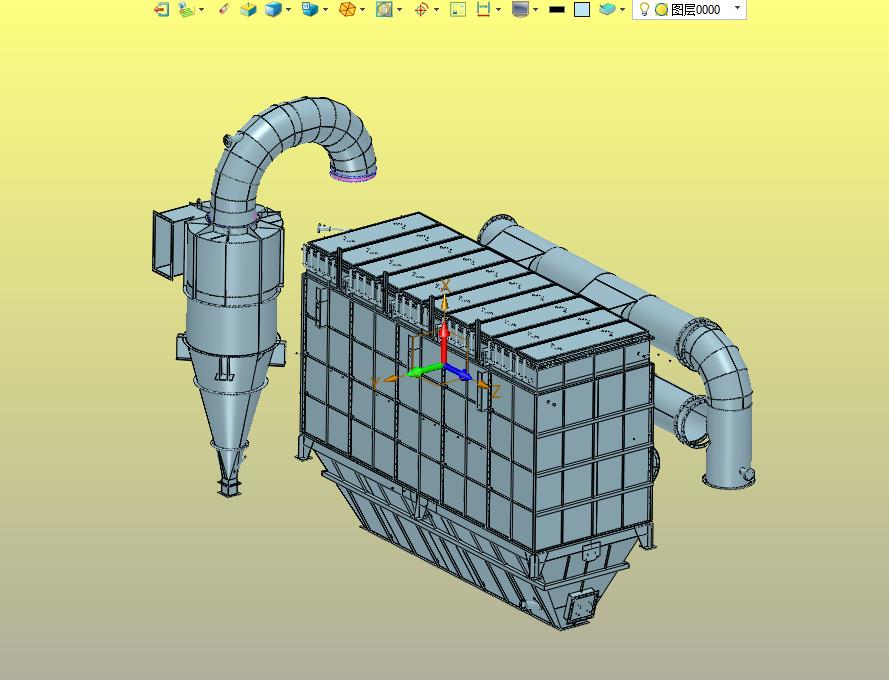Click the zoom window frame icon
This screenshot has height=680, width=889.
pyautogui.click(x=458, y=9)
